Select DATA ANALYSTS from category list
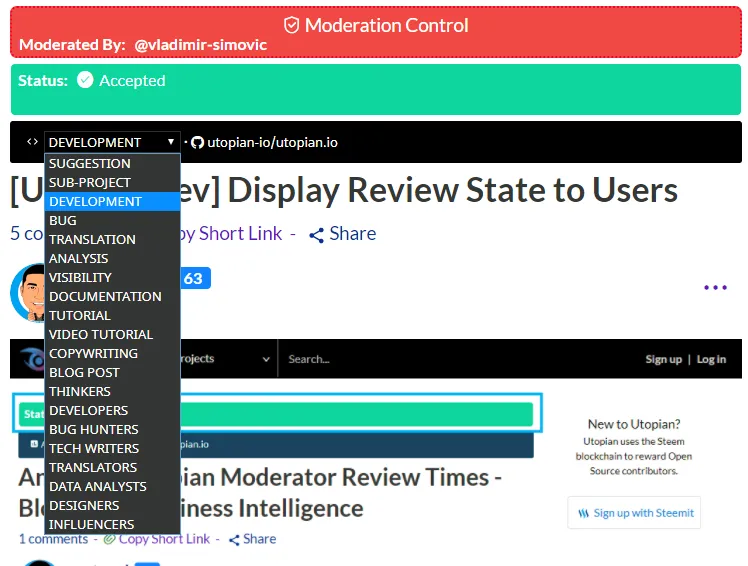748x566 pixels. [x=112, y=486]
